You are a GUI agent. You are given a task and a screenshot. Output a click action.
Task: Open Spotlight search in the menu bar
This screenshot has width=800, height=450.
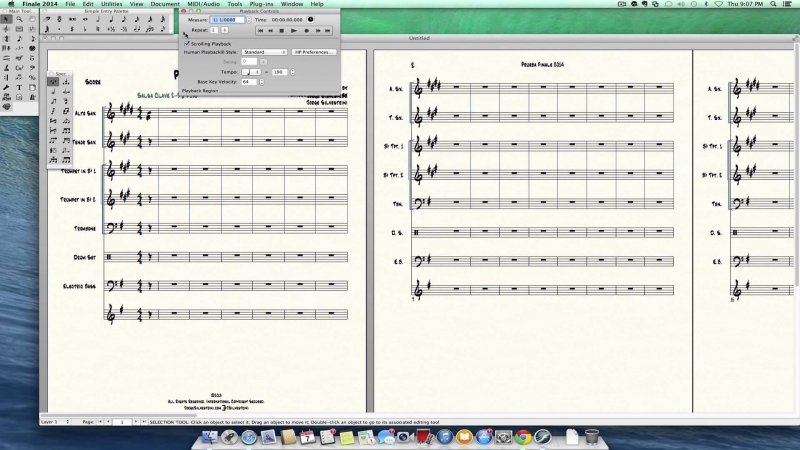[x=773, y=4]
